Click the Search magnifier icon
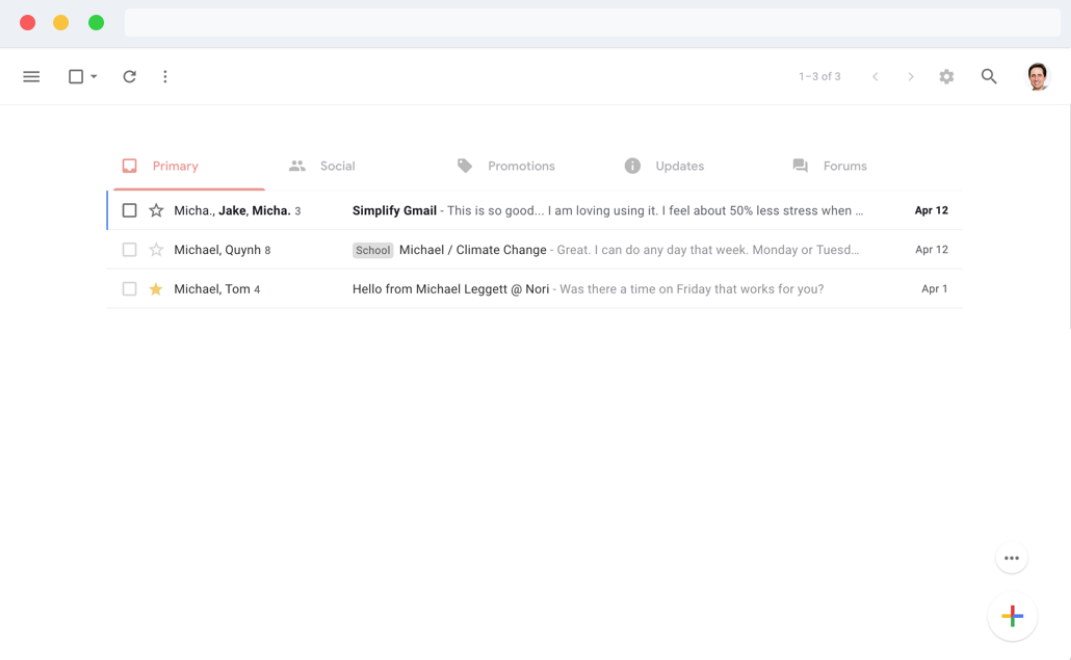This screenshot has width=1071, height=660. tap(989, 77)
